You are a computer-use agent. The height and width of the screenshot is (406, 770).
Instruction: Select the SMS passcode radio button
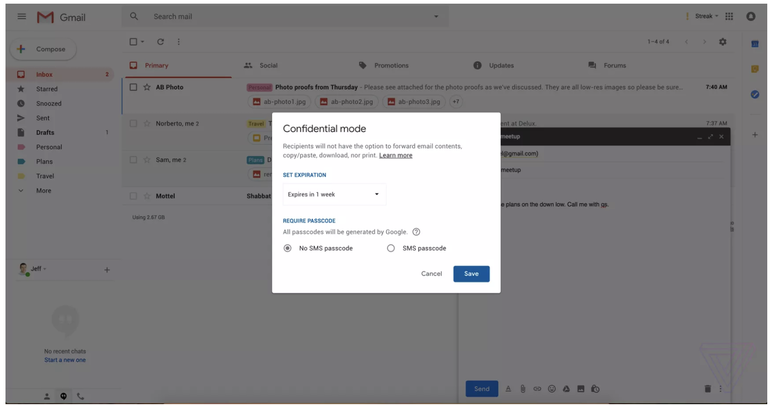pos(391,248)
